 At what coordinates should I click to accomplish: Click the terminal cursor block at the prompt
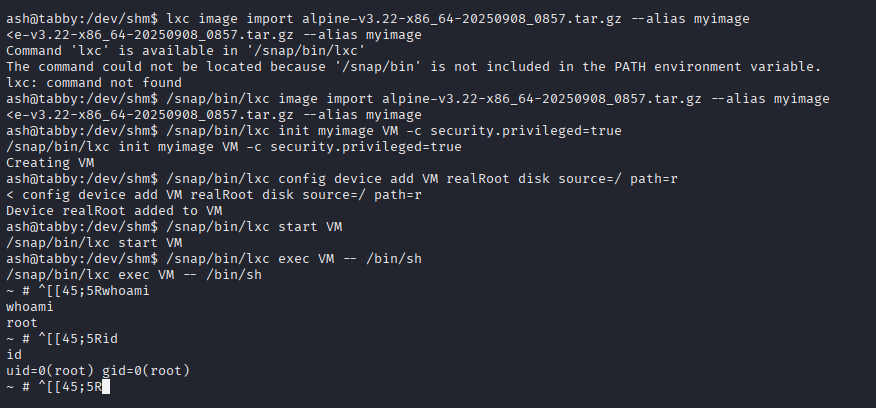pos(106,386)
